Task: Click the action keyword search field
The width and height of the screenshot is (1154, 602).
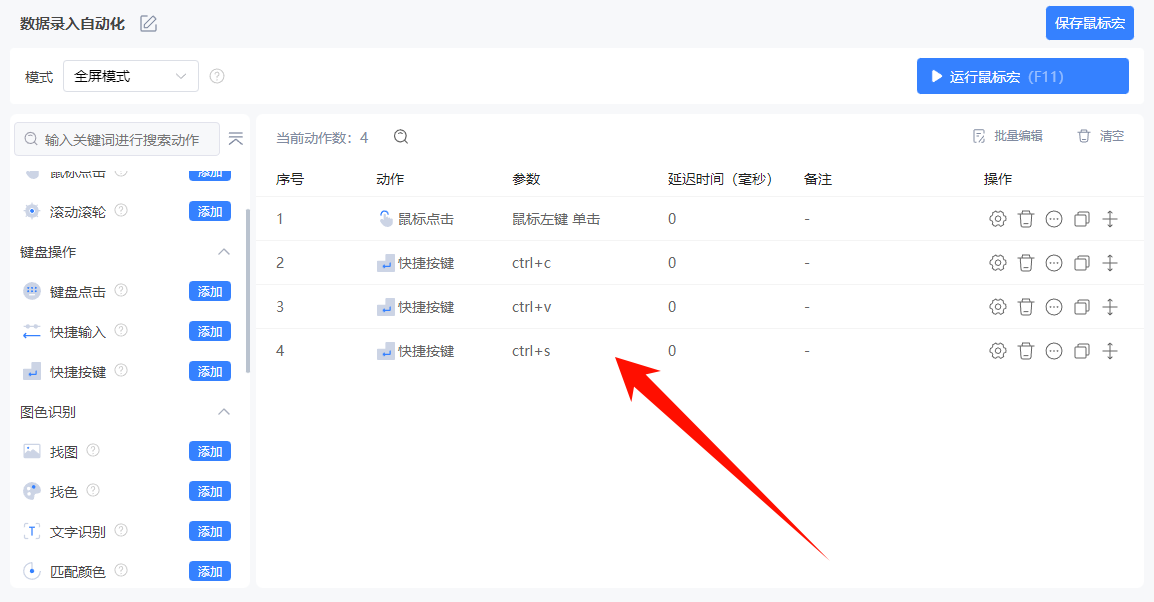Action: click(120, 139)
